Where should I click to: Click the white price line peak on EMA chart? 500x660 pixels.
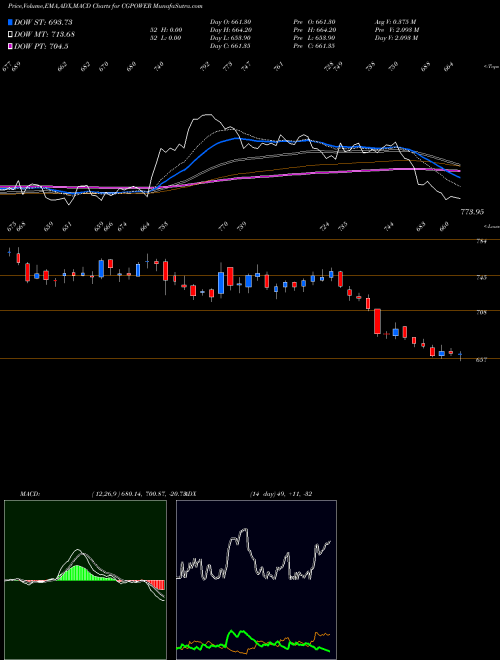pyautogui.click(x=206, y=115)
